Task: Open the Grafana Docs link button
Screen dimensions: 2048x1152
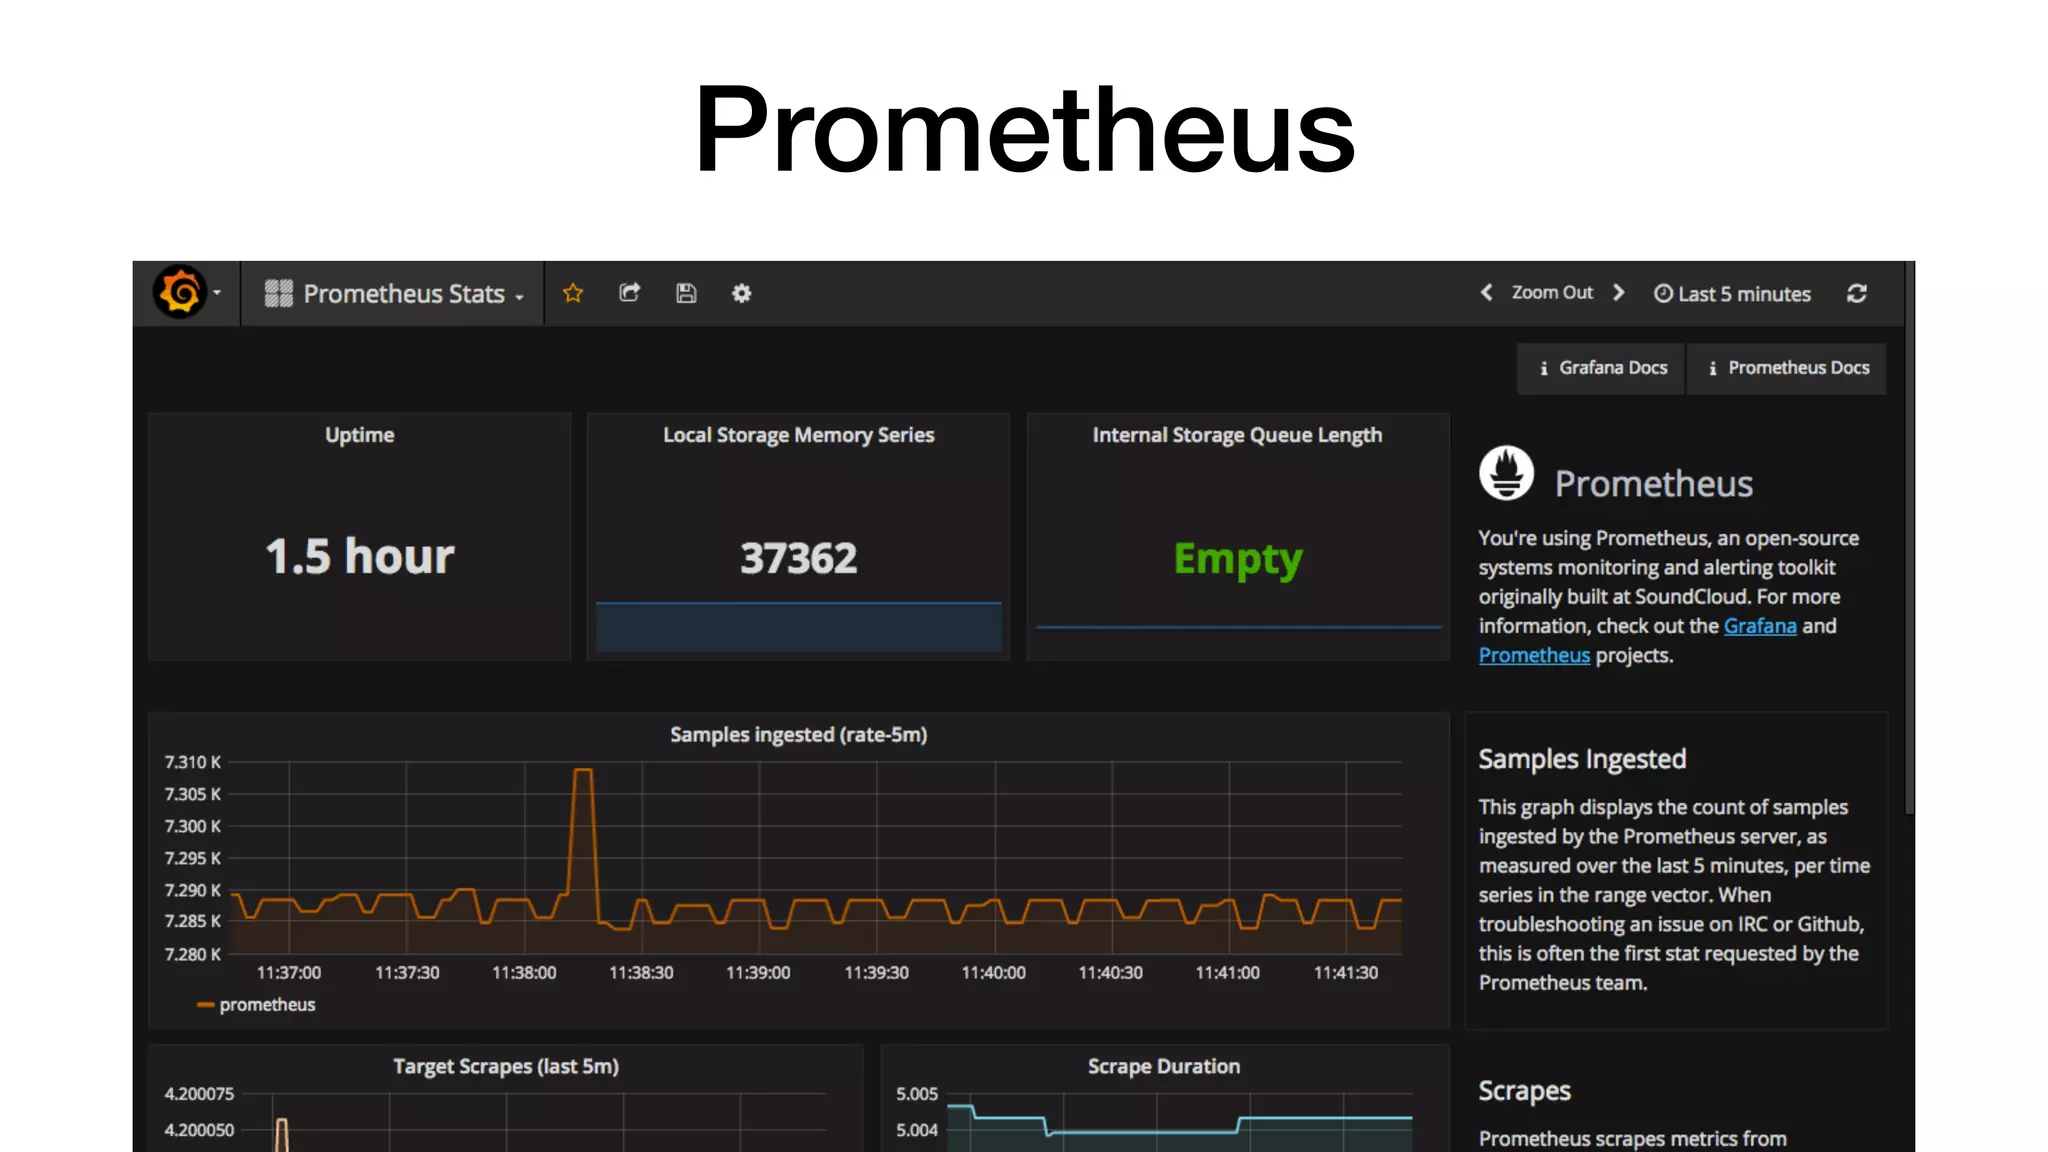Action: pos(1602,368)
